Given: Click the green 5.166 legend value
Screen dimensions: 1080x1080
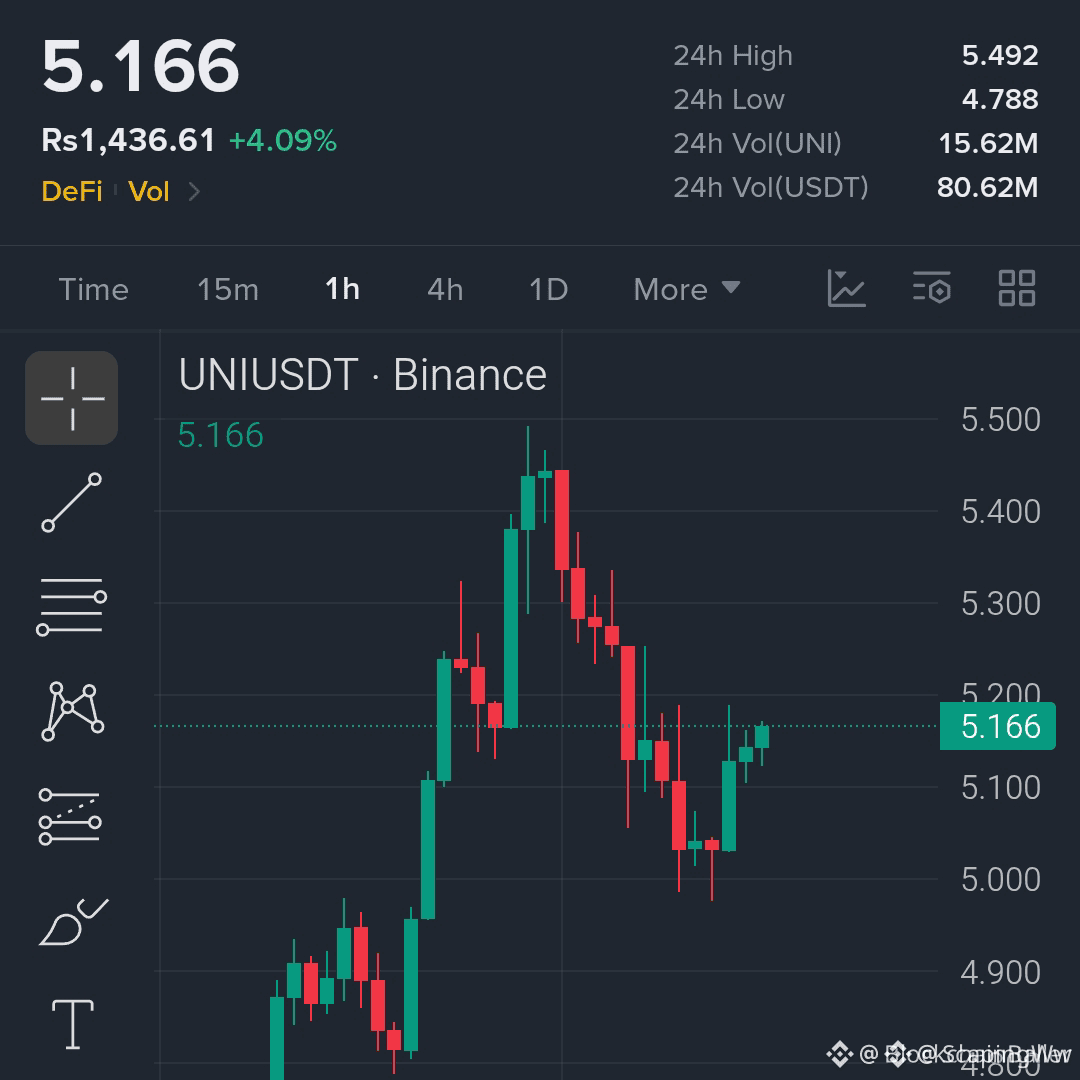Looking at the screenshot, I should tap(220, 435).
